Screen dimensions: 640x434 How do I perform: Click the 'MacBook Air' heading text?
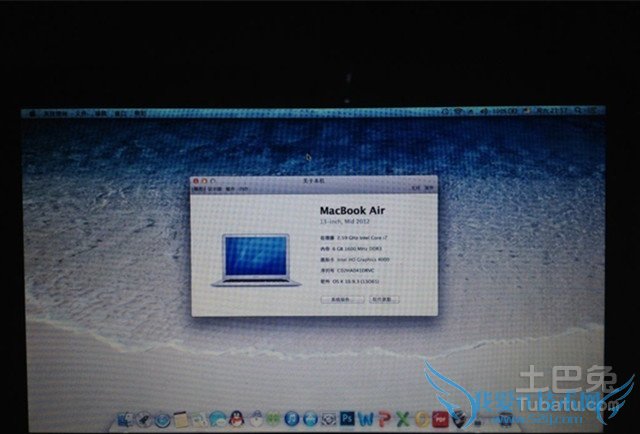(352, 211)
